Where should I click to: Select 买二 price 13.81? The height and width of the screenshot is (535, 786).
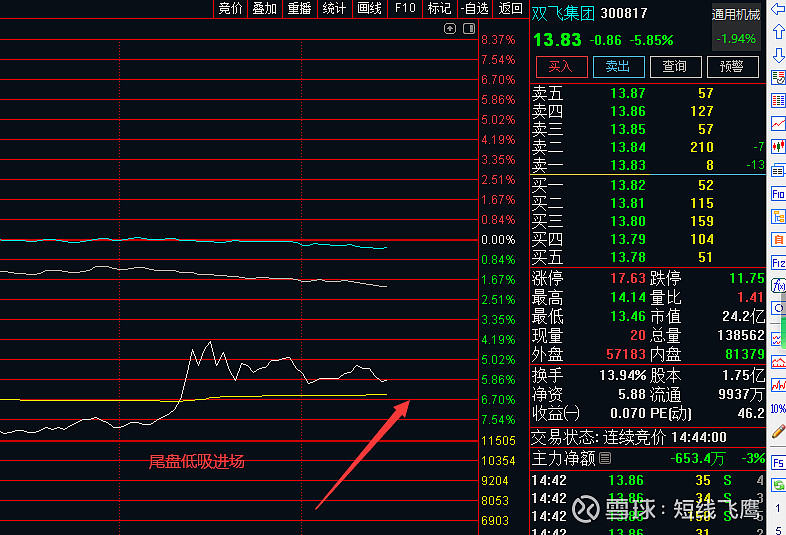(628, 204)
